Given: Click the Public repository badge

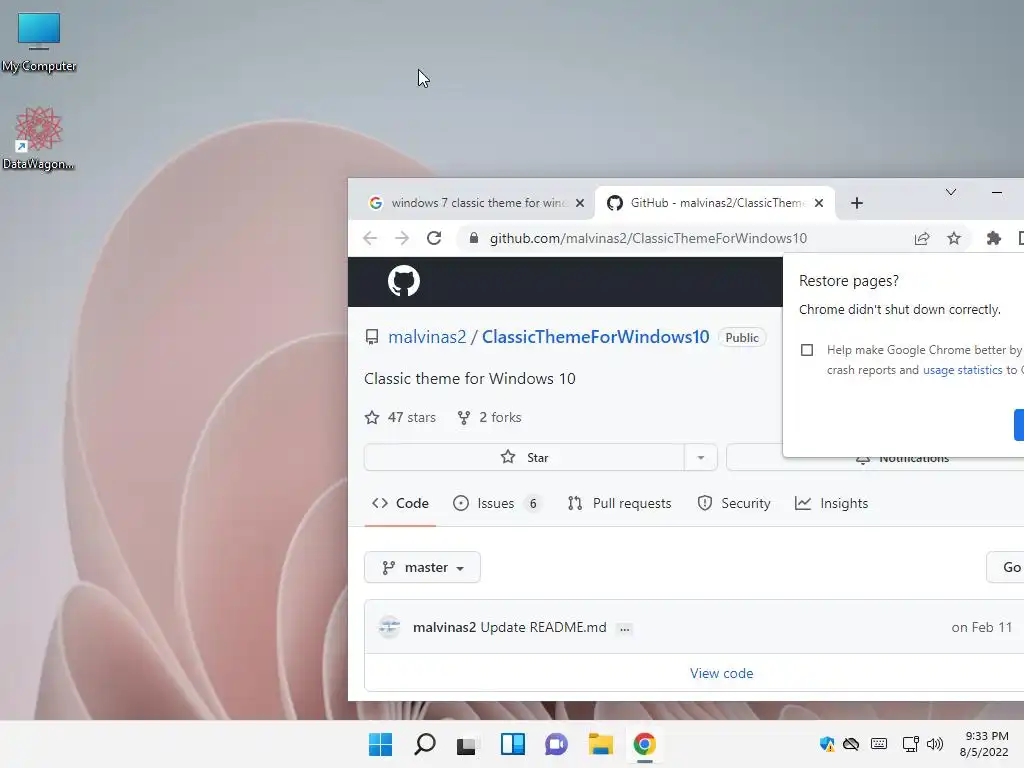Looking at the screenshot, I should tap(742, 338).
